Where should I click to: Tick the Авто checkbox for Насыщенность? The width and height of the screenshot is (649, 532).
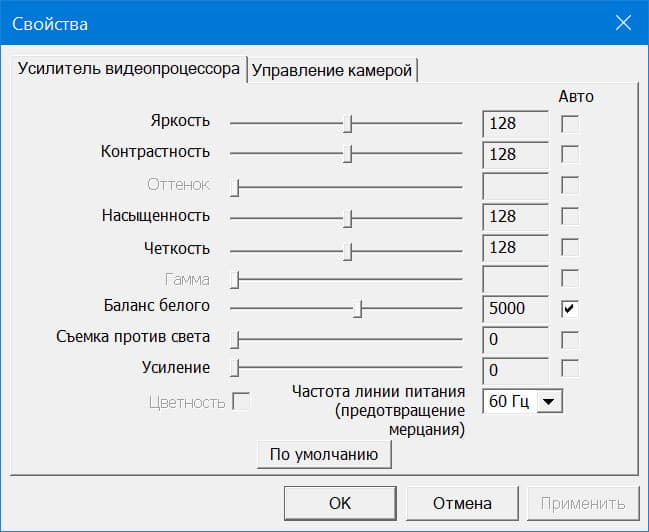[570, 216]
